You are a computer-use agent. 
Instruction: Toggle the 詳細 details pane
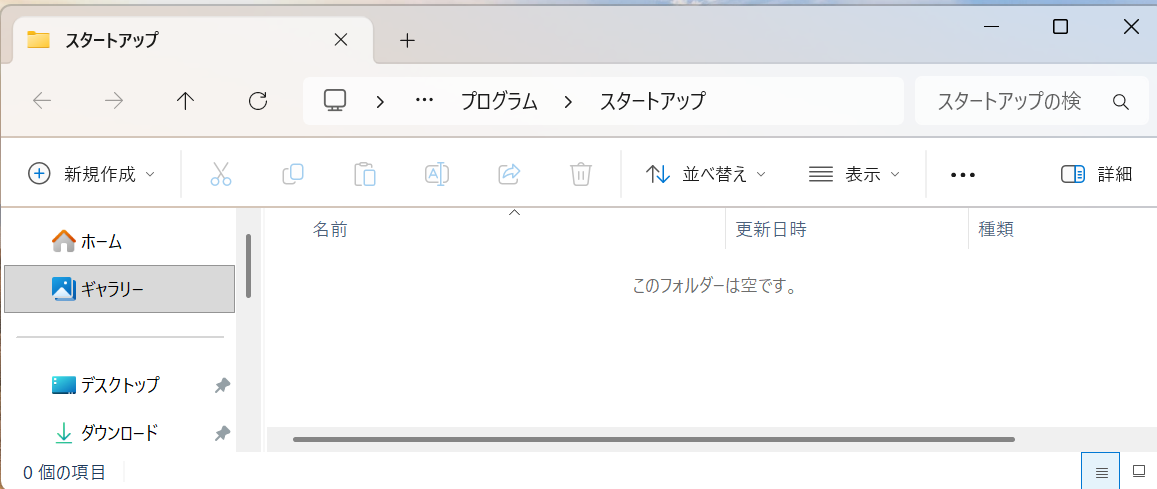(1096, 174)
